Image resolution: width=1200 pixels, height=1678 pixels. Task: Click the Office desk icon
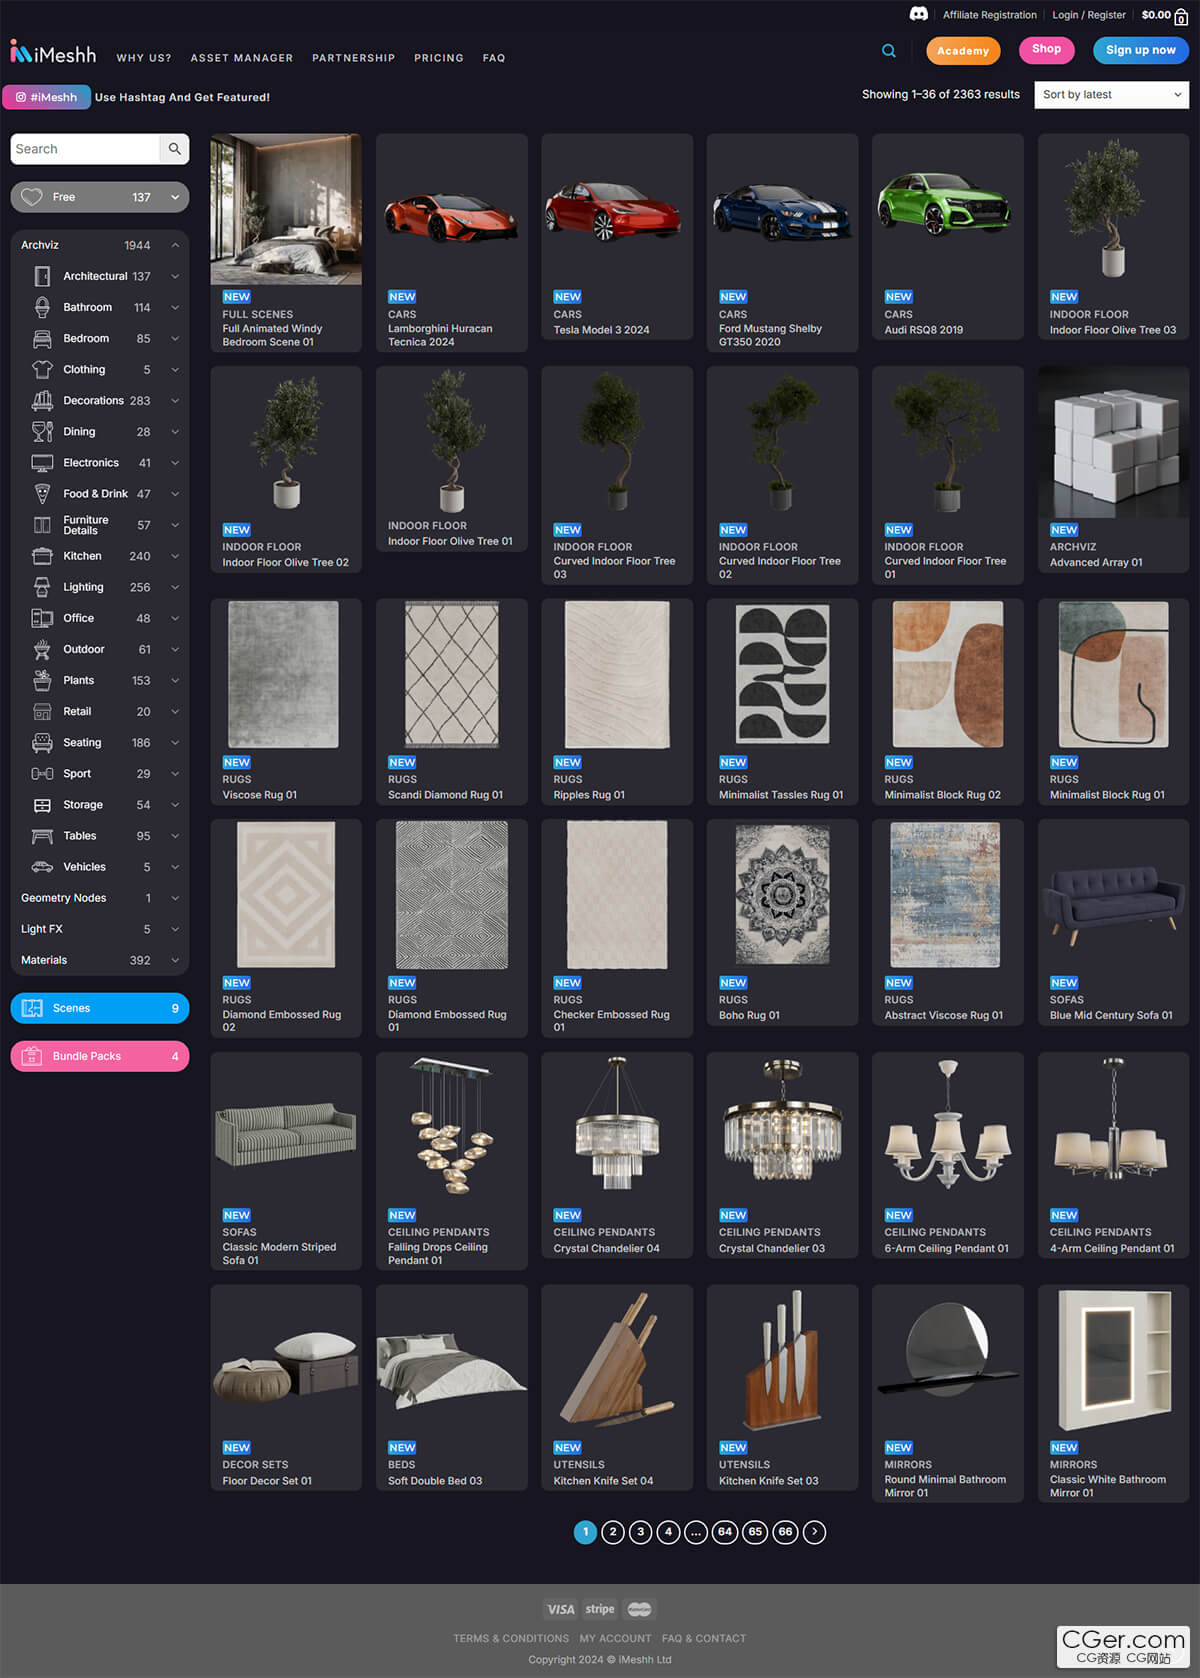42,618
